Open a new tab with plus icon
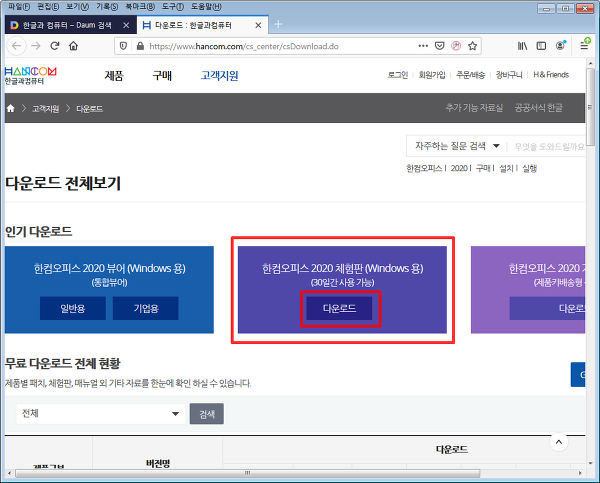The width and height of the screenshot is (600, 483). coord(278,24)
